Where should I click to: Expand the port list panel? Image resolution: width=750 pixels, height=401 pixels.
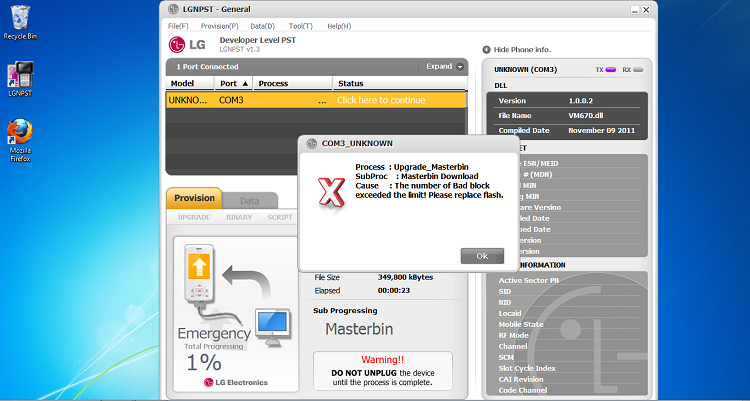click(444, 67)
